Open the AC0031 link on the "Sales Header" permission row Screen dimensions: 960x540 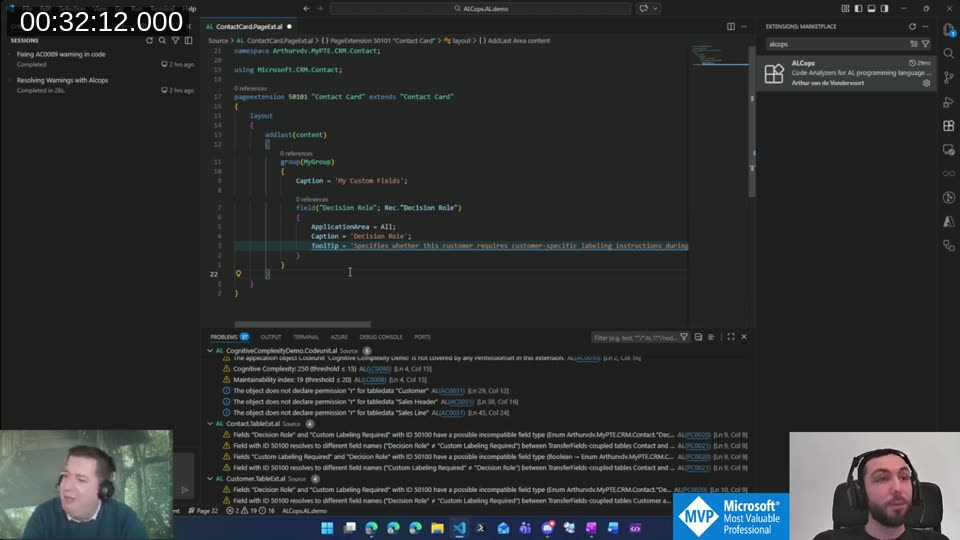[x=462, y=402]
